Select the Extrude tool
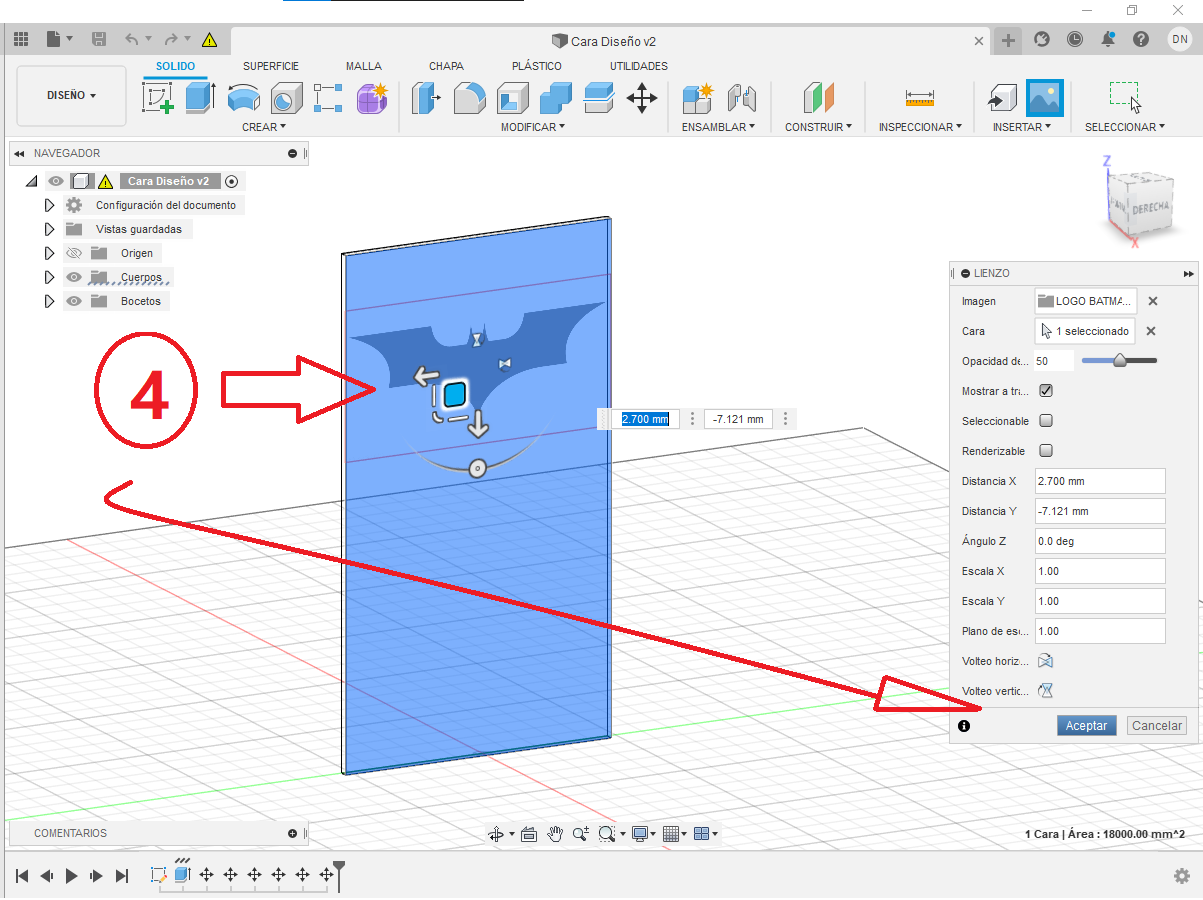Viewport: 1203px width, 900px height. coord(200,98)
